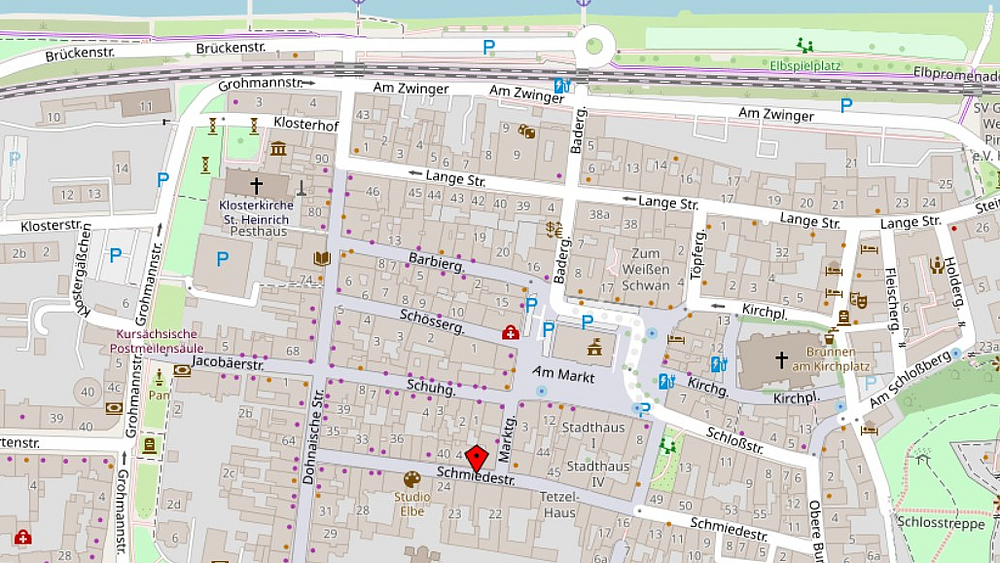Click the hotel bed icon above Fleischerg.
Screen dimensions: 1000x563
click(869, 249)
